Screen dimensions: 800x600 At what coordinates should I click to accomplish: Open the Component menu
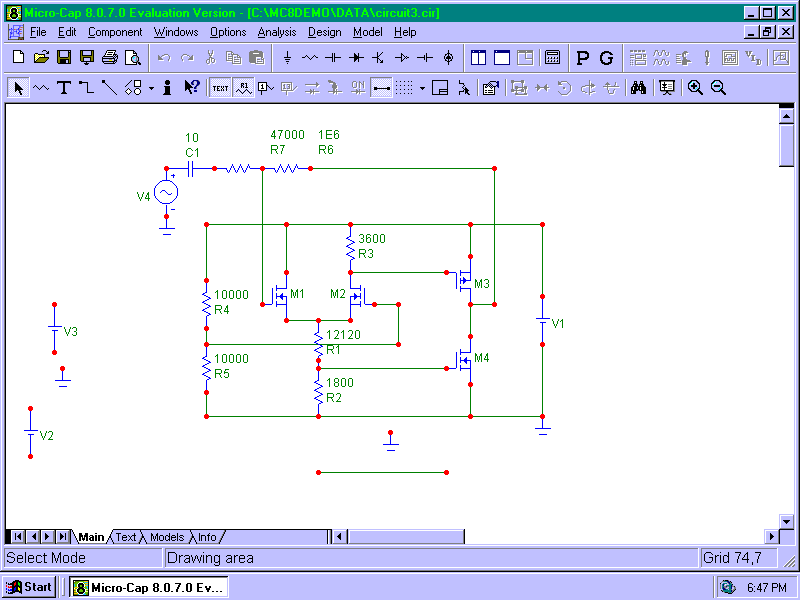(x=115, y=32)
